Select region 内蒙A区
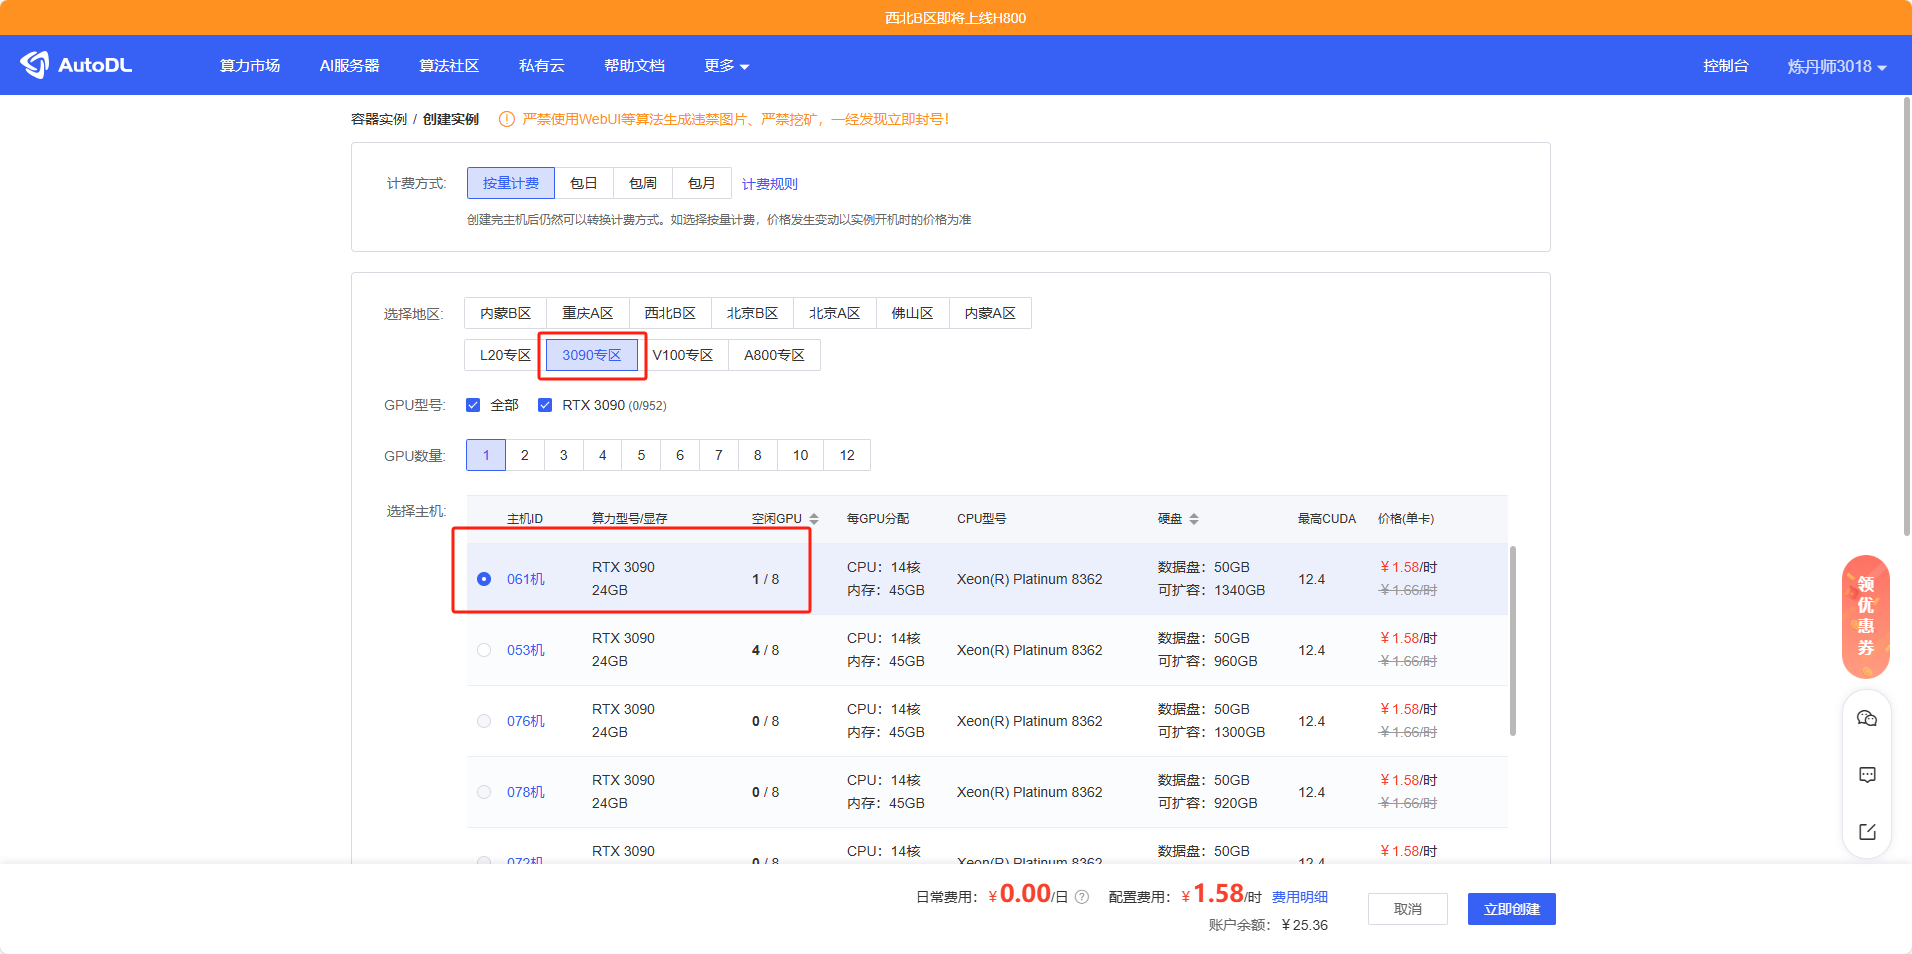Viewport: 1912px width, 954px height. click(990, 313)
